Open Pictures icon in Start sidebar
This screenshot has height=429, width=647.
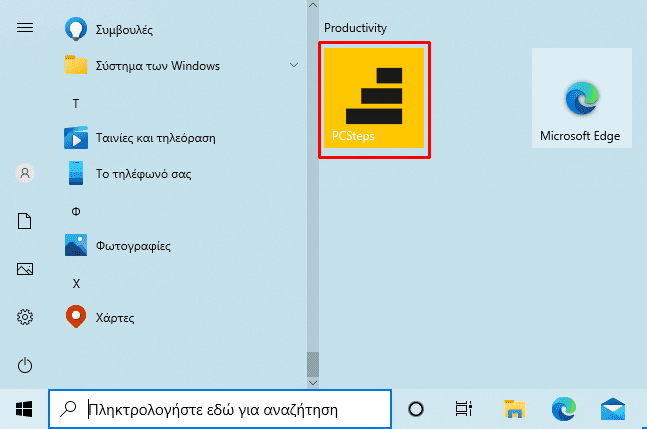(25, 269)
